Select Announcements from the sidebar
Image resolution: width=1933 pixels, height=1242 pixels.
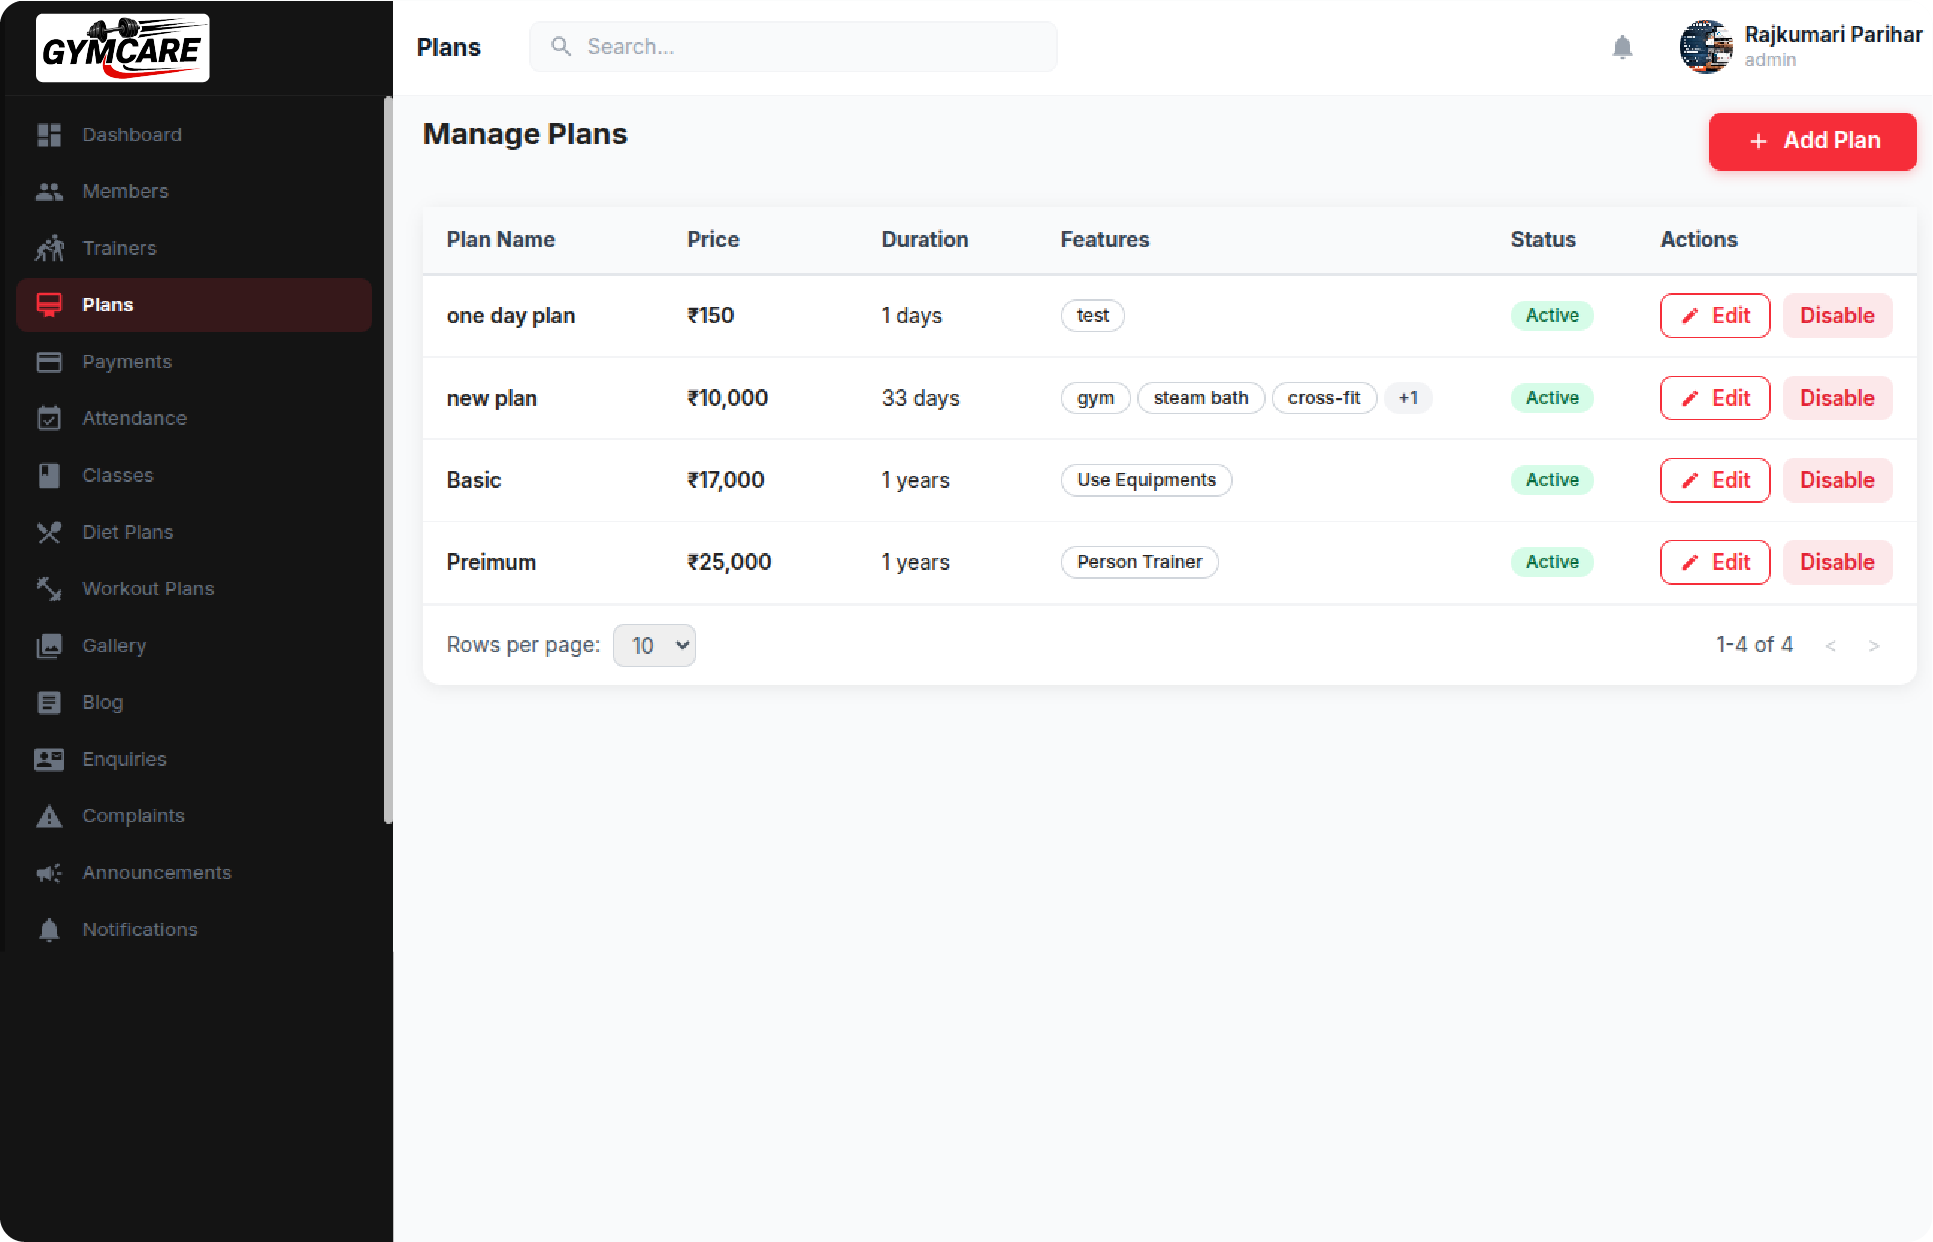157,872
